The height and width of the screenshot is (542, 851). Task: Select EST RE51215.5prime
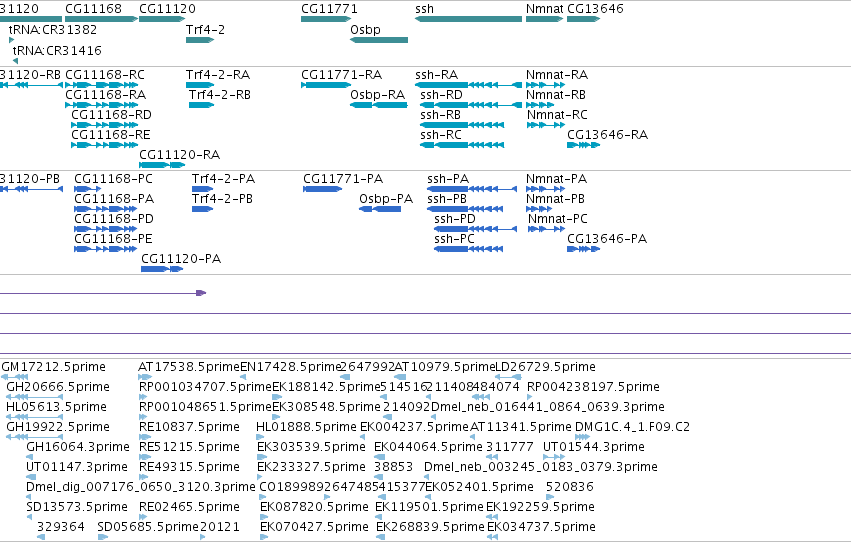pos(189,448)
